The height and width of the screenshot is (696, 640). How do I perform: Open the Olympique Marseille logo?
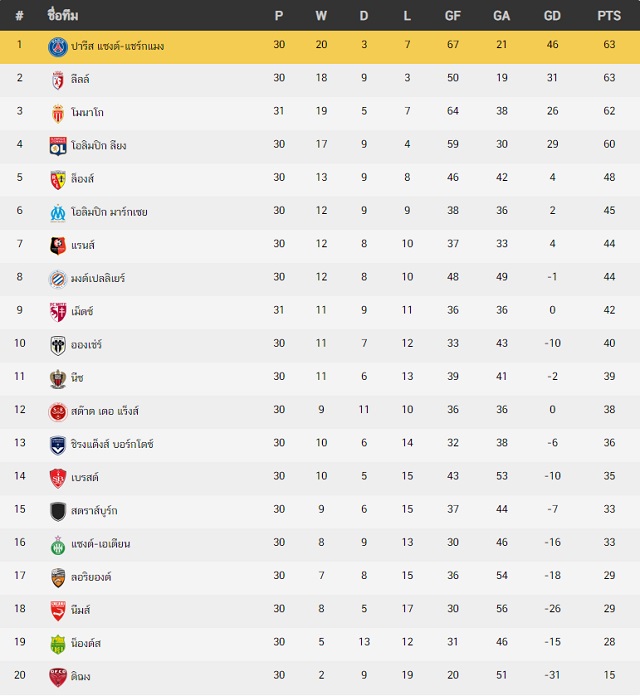point(58,213)
